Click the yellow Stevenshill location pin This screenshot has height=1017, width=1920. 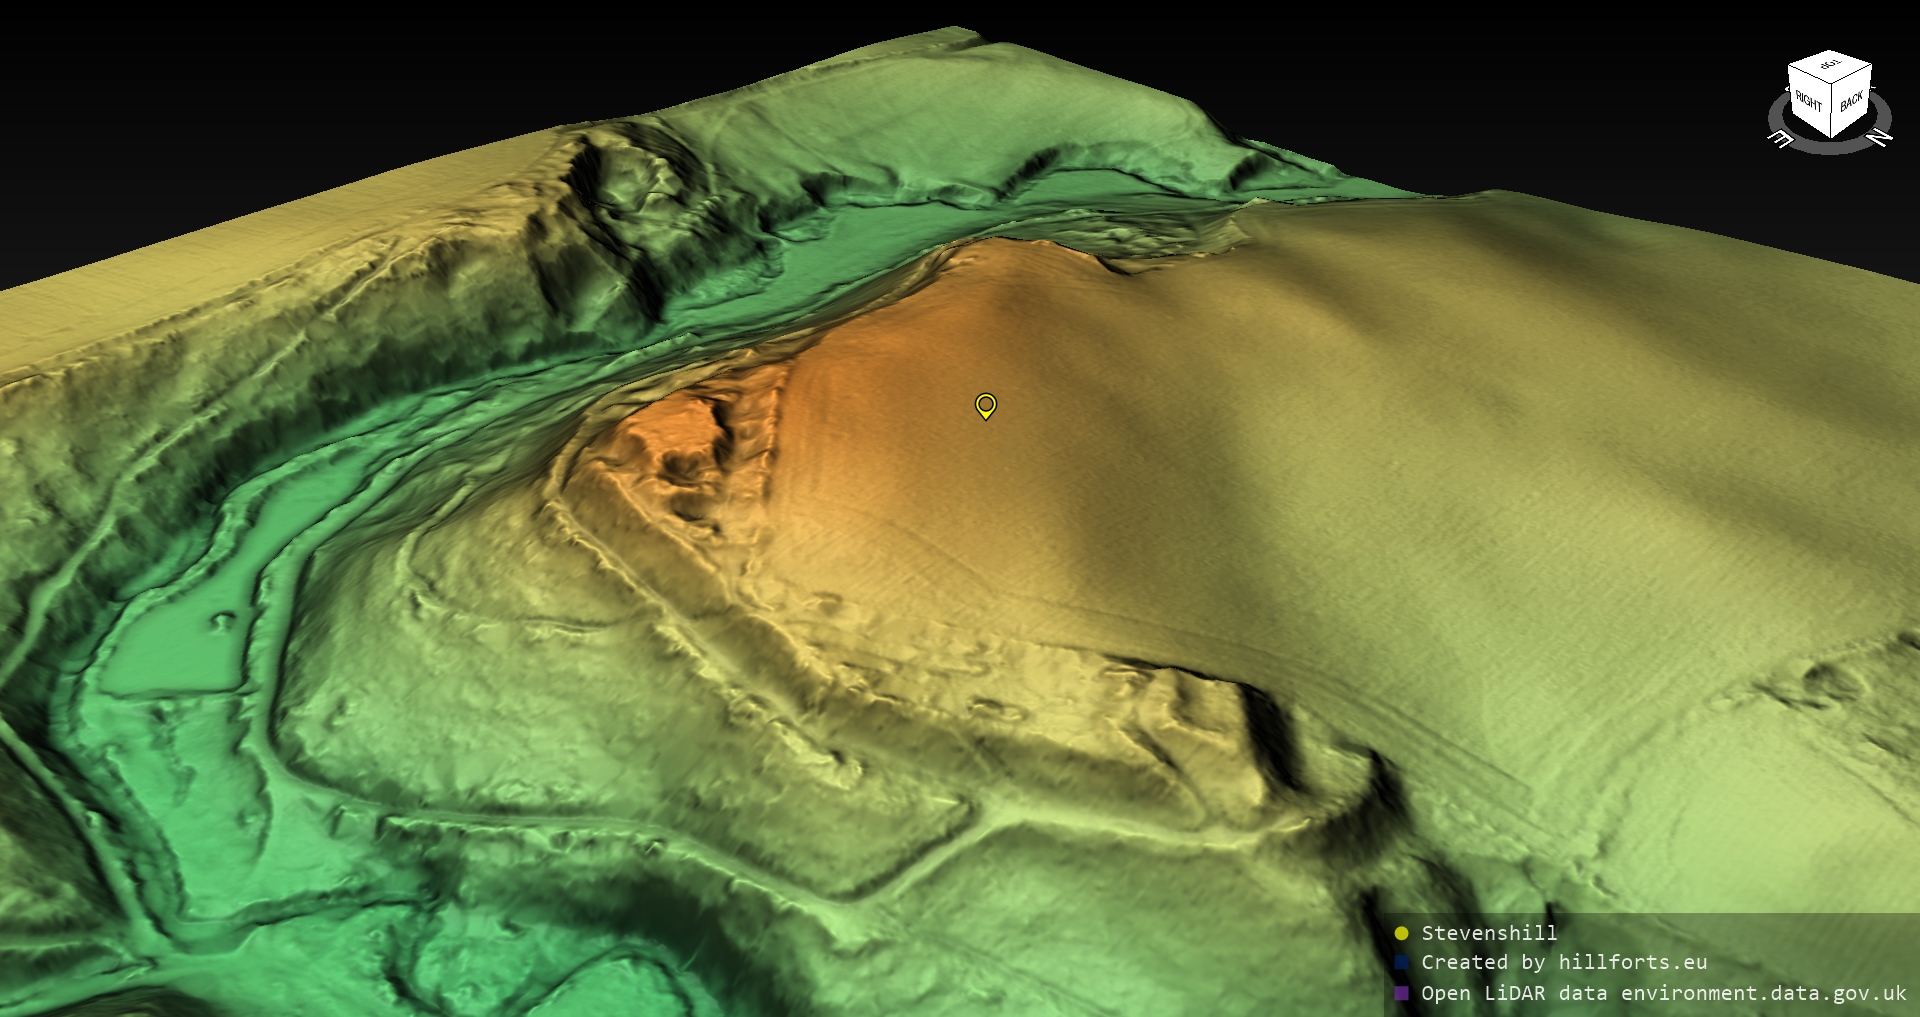tap(985, 405)
